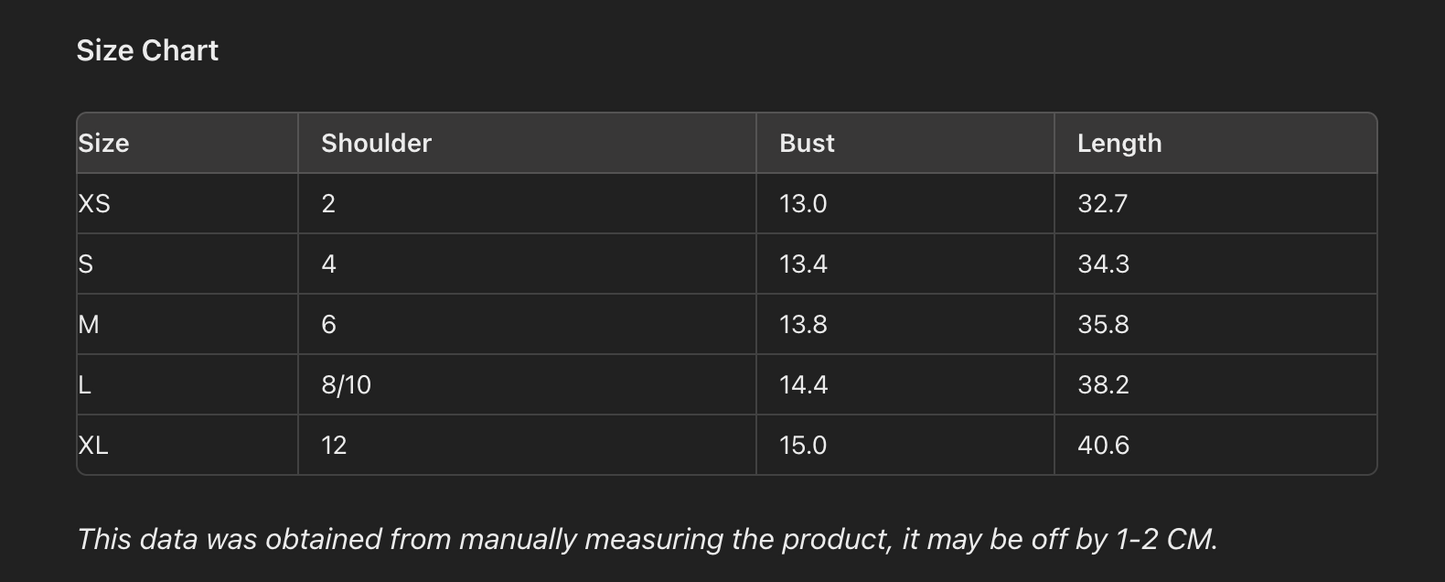Image resolution: width=1445 pixels, height=582 pixels.
Task: Select the M size row label
Action: pos(89,324)
